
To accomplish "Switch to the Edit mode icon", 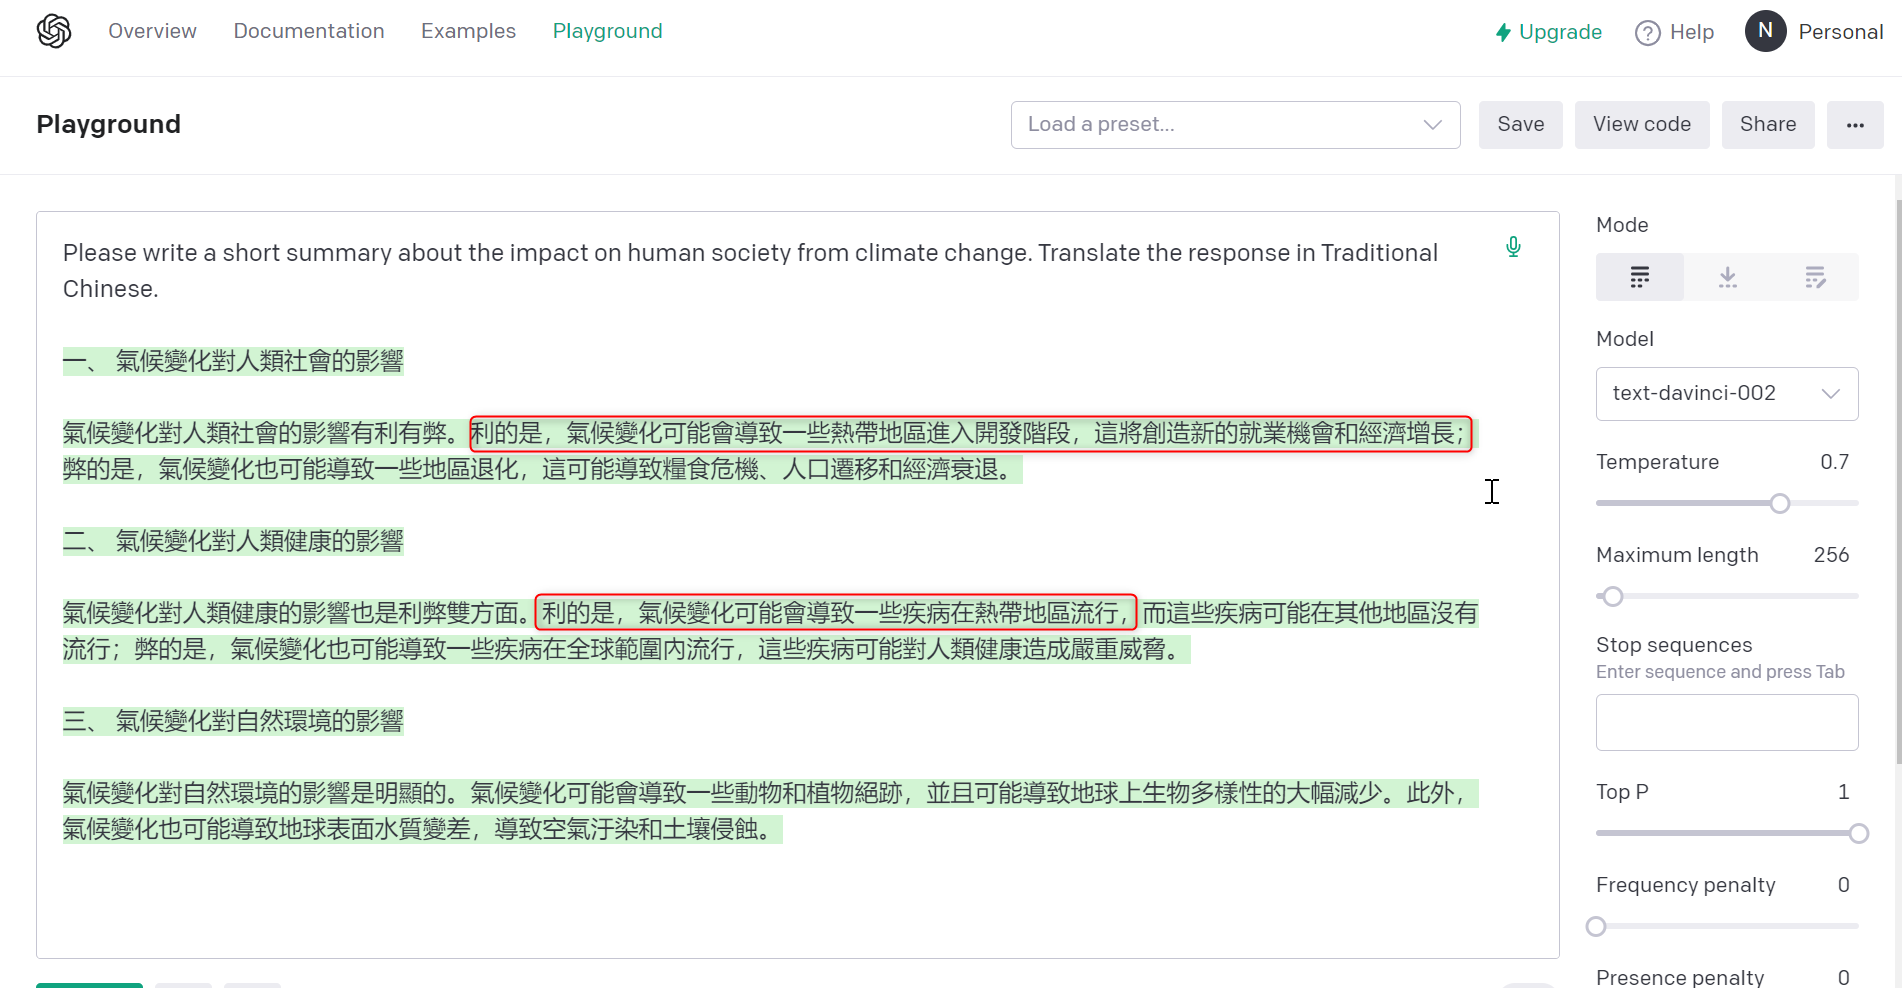I will [1815, 277].
